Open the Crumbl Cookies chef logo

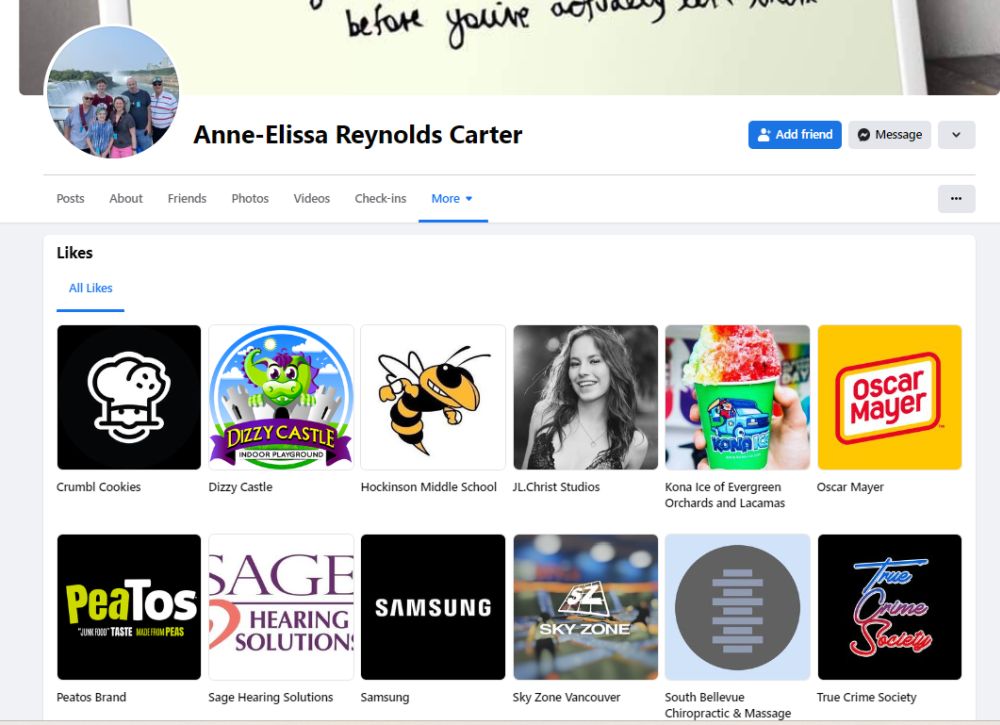click(x=129, y=397)
